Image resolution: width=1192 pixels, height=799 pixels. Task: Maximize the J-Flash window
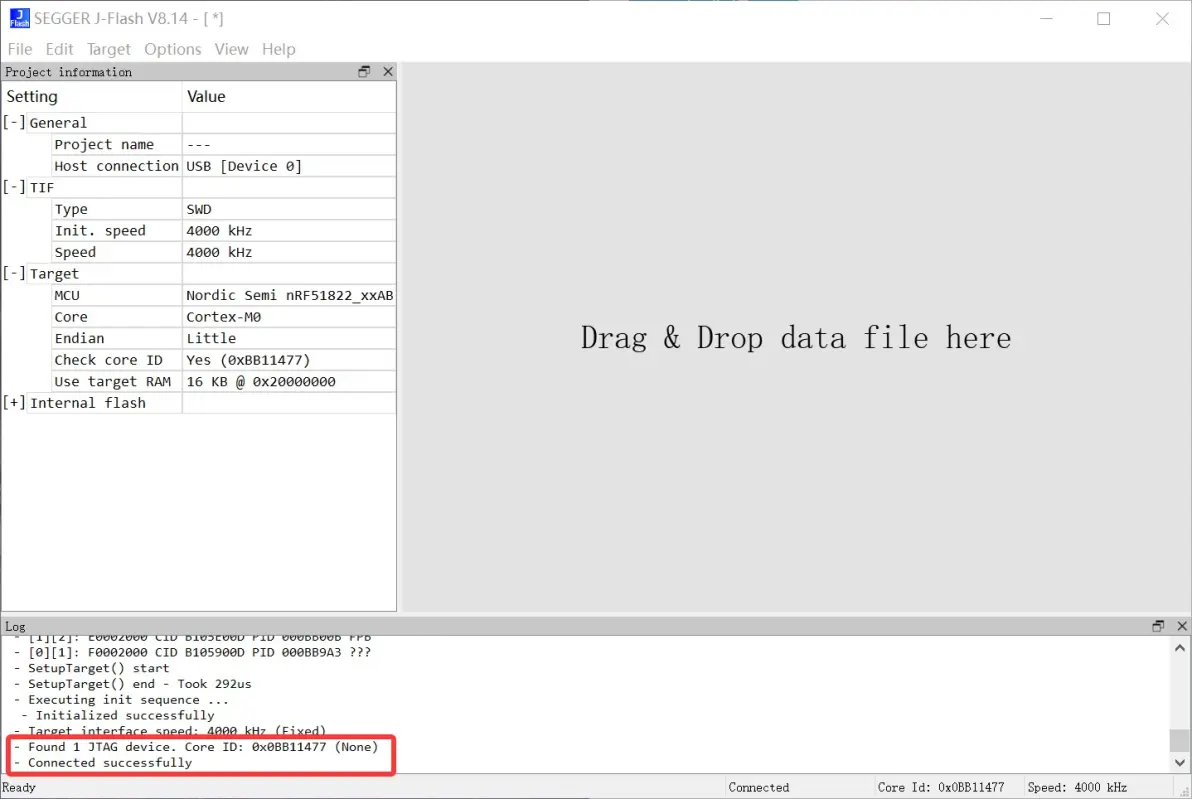point(1104,18)
